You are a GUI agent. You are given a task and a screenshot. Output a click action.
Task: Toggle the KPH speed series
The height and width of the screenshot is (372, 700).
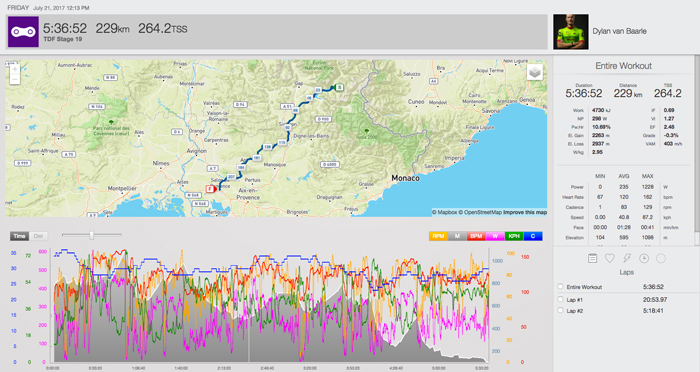pos(514,236)
